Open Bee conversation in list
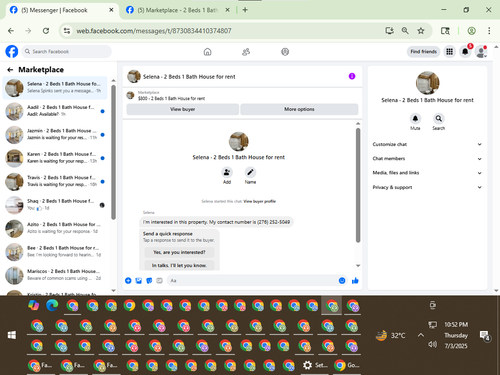This screenshot has height=375, width=500. point(55,252)
